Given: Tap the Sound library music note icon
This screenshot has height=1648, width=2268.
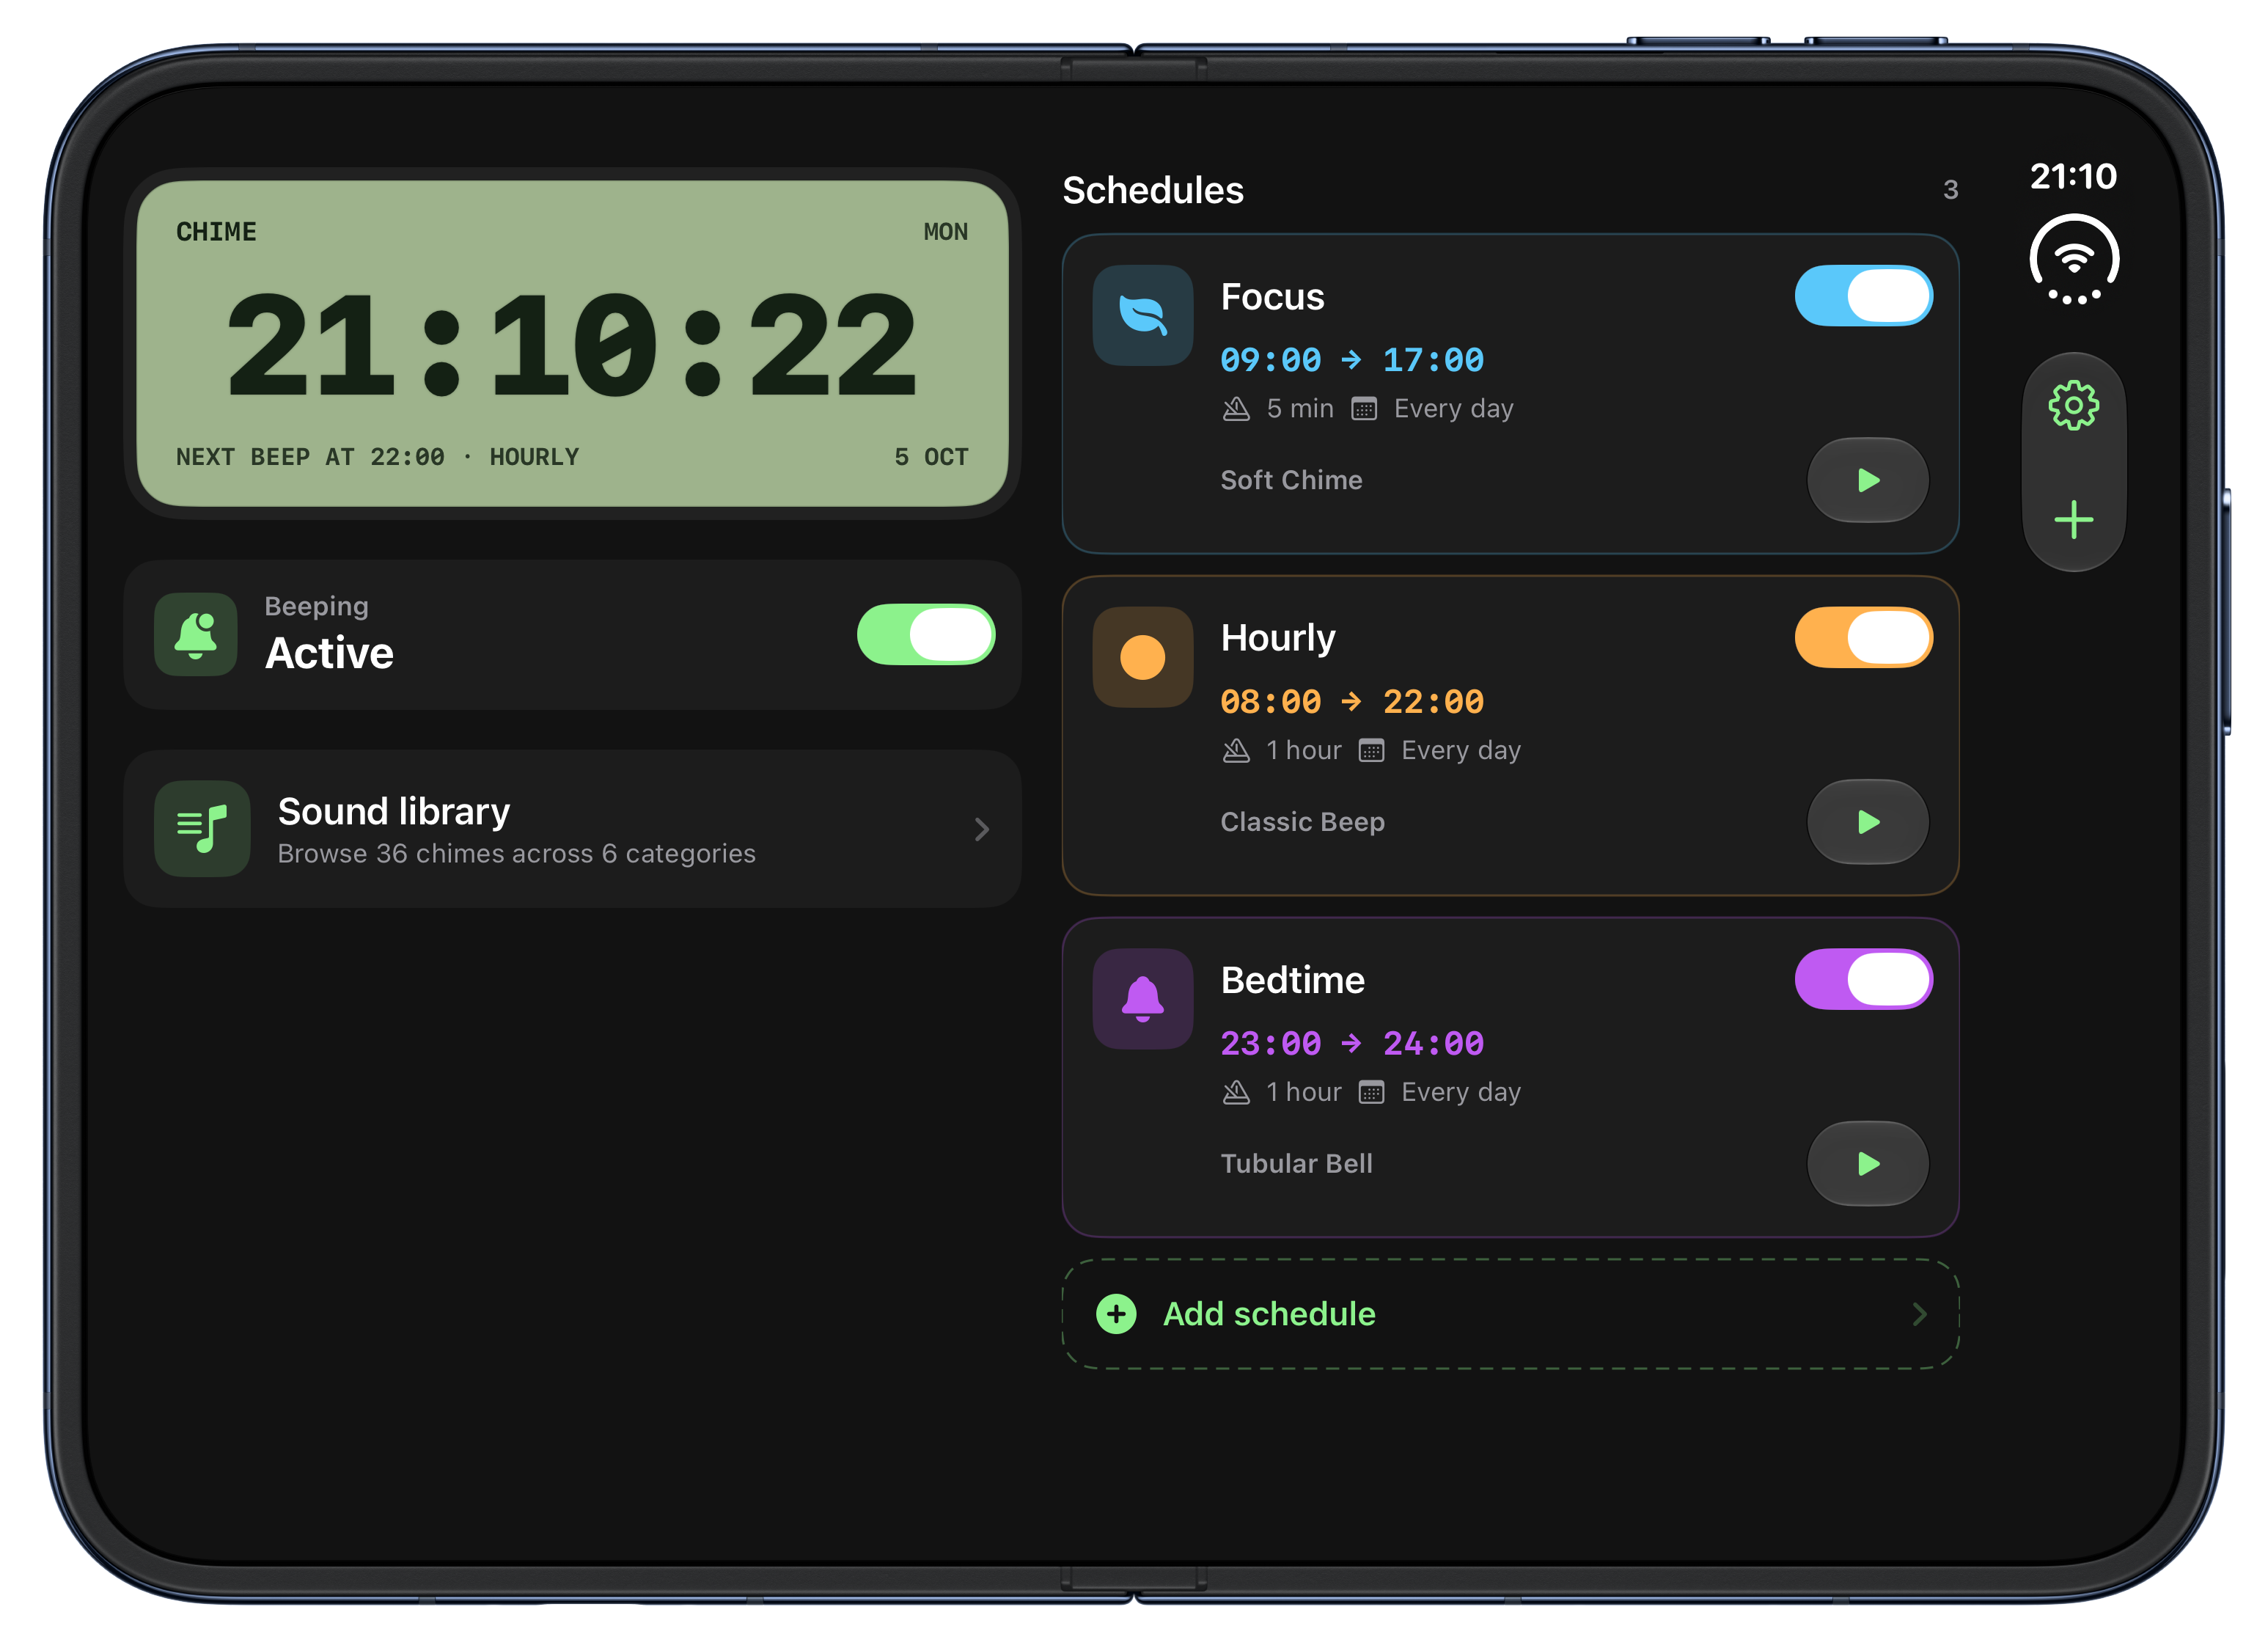Looking at the screenshot, I should click(x=202, y=829).
